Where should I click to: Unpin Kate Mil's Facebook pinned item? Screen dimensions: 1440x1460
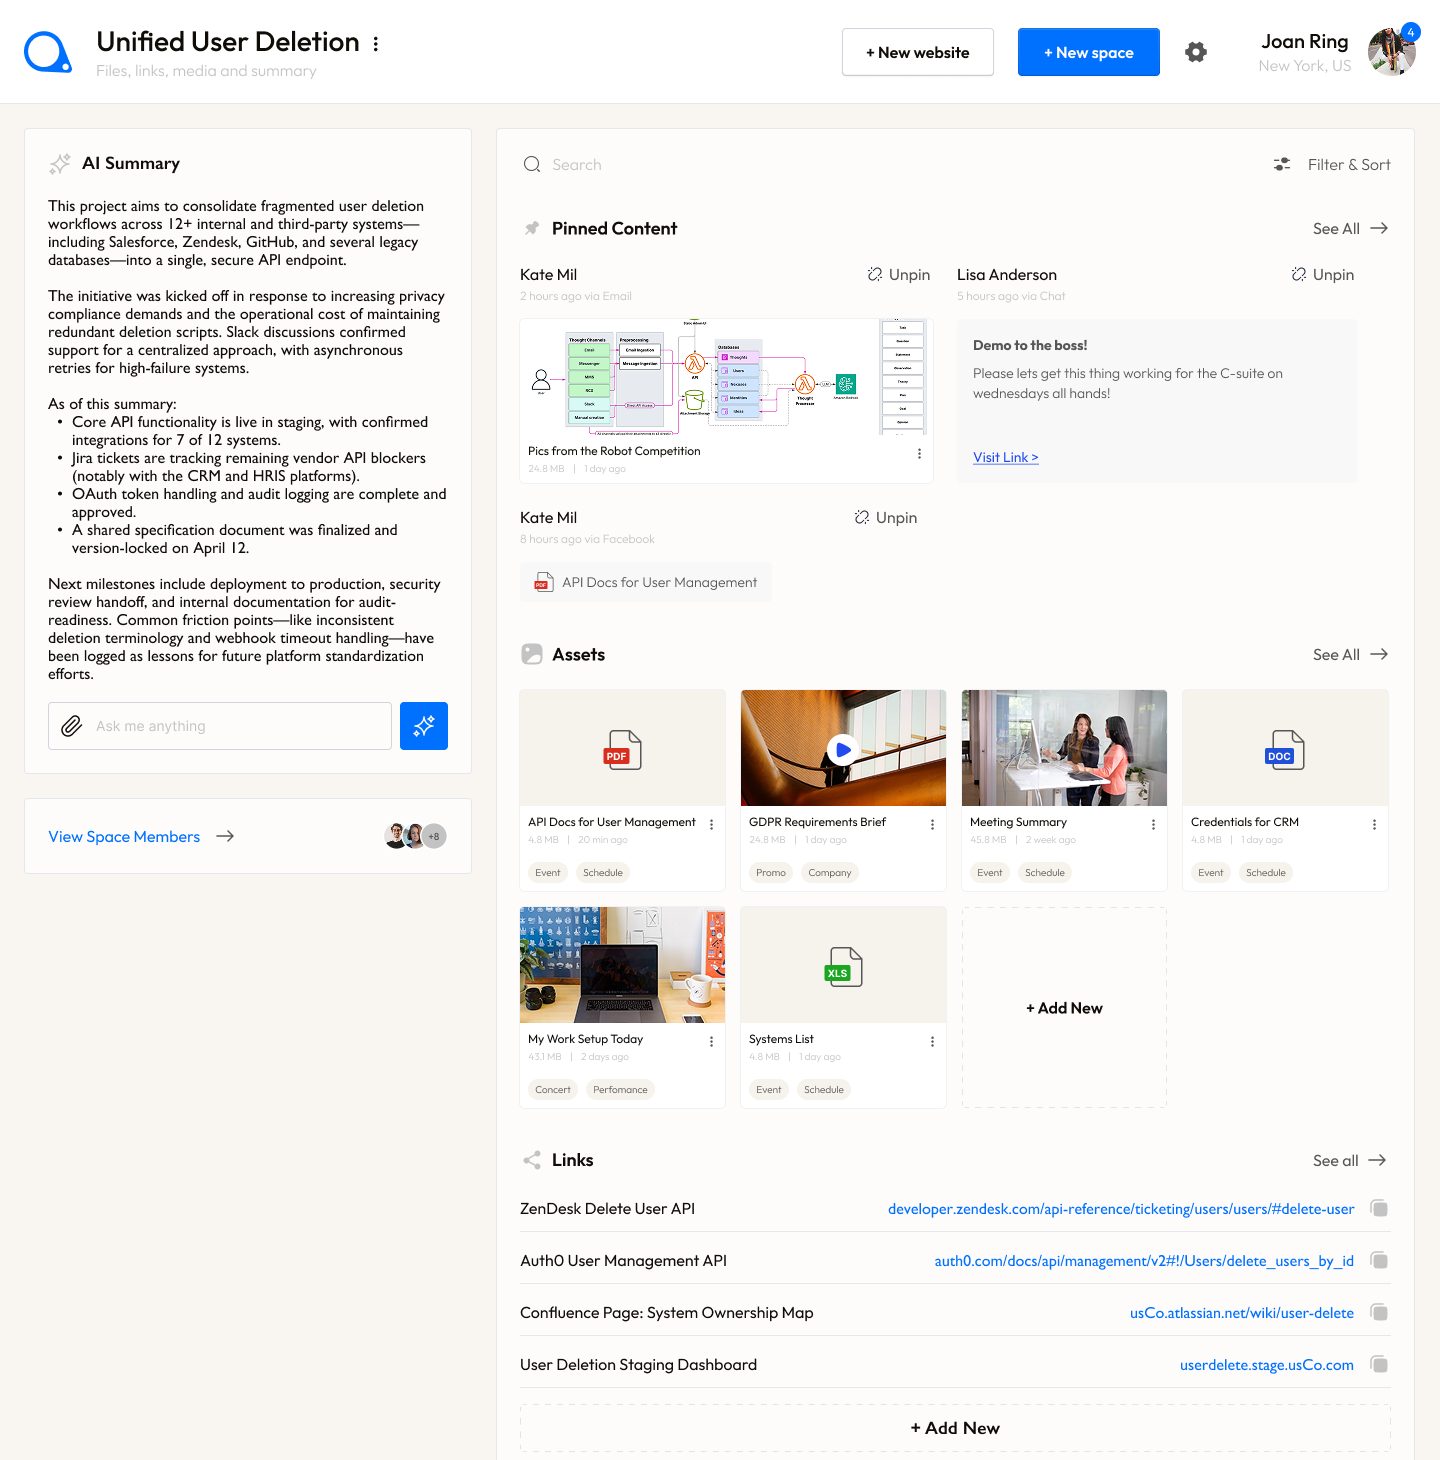(885, 518)
